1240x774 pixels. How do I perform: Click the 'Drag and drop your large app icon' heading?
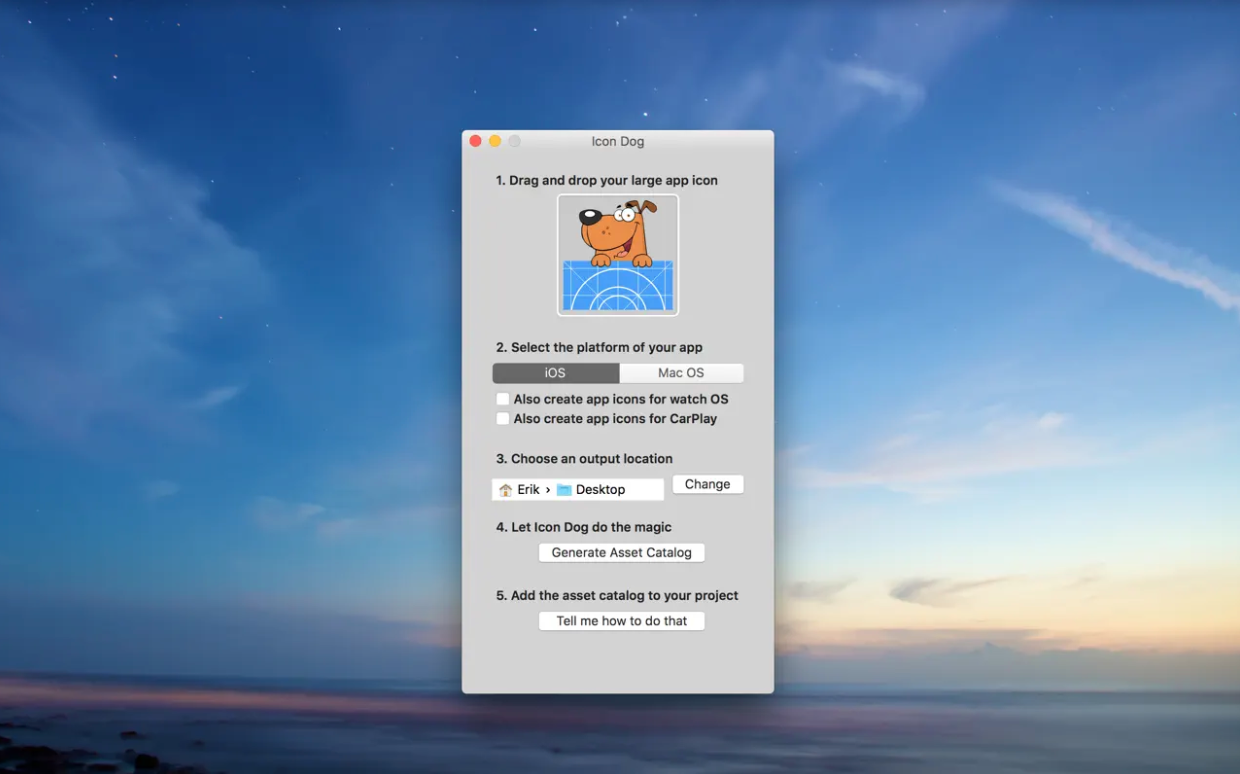[x=606, y=181]
